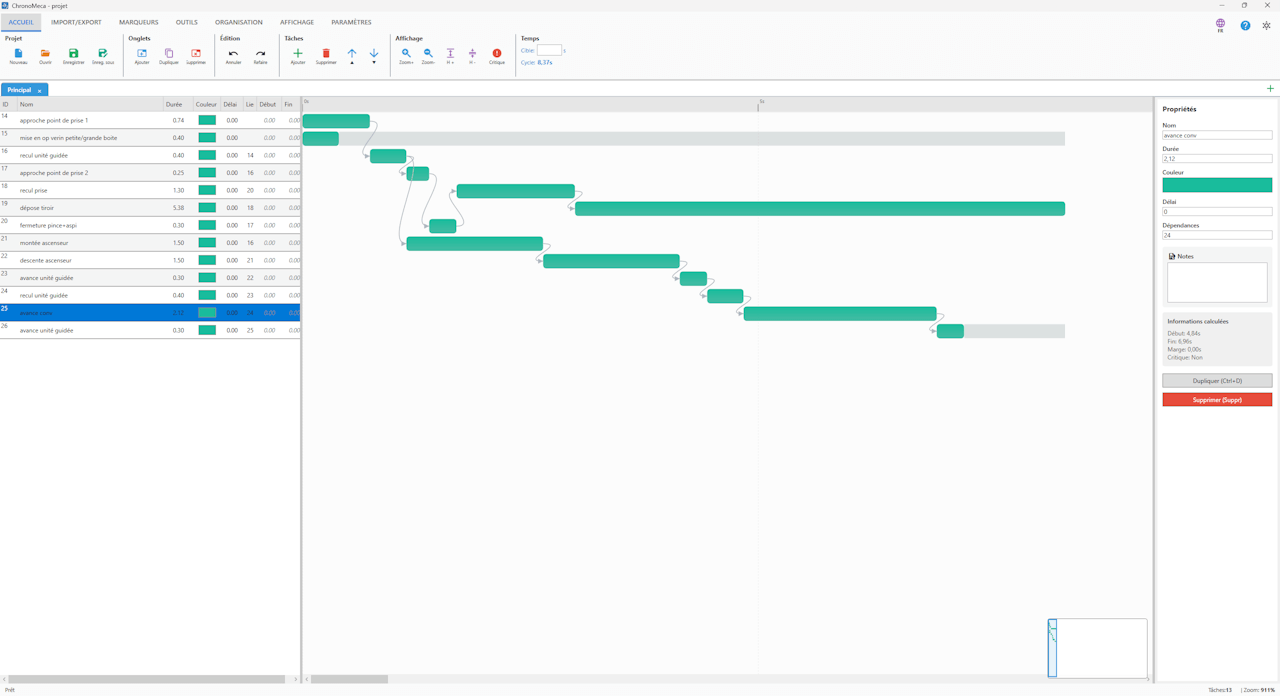The height and width of the screenshot is (696, 1280).
Task: Increase row height with H+ icon
Action: point(450,53)
